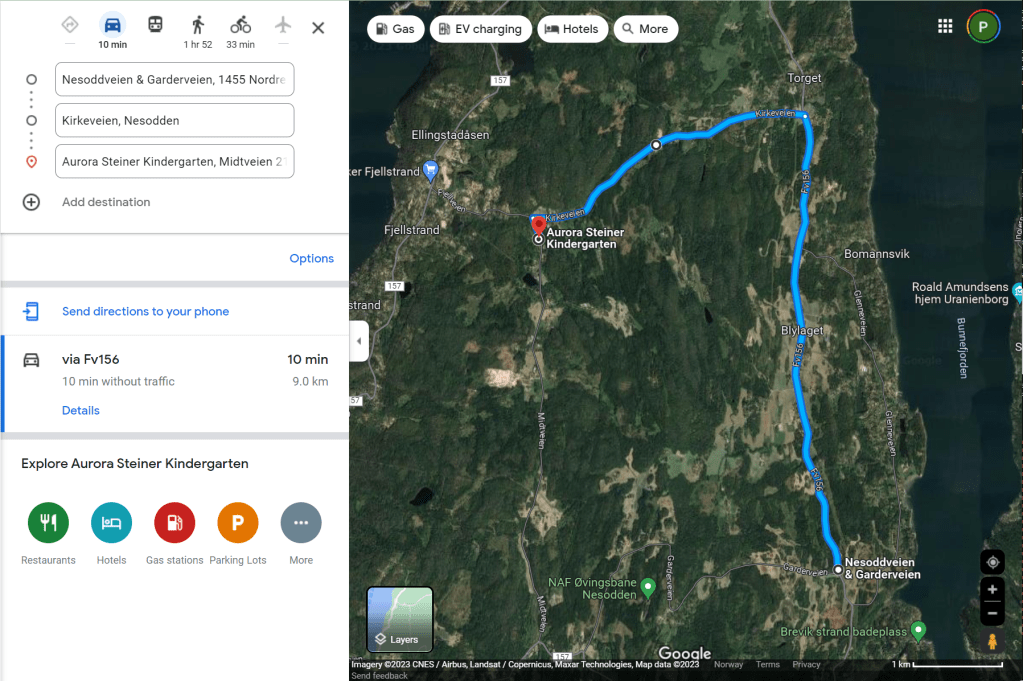Open Send directions to your phone
The height and width of the screenshot is (681, 1023).
(145, 311)
